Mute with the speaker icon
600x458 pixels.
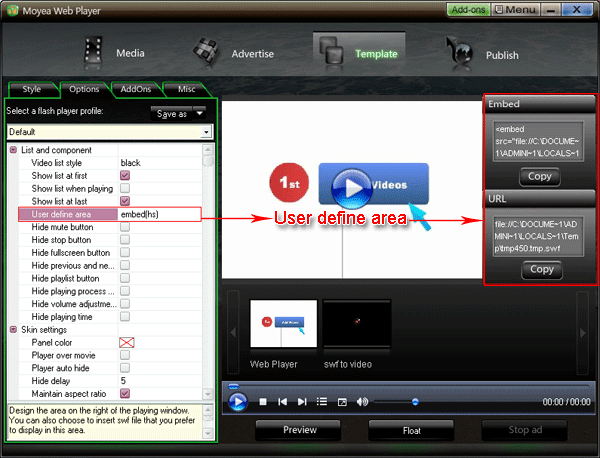[362, 402]
